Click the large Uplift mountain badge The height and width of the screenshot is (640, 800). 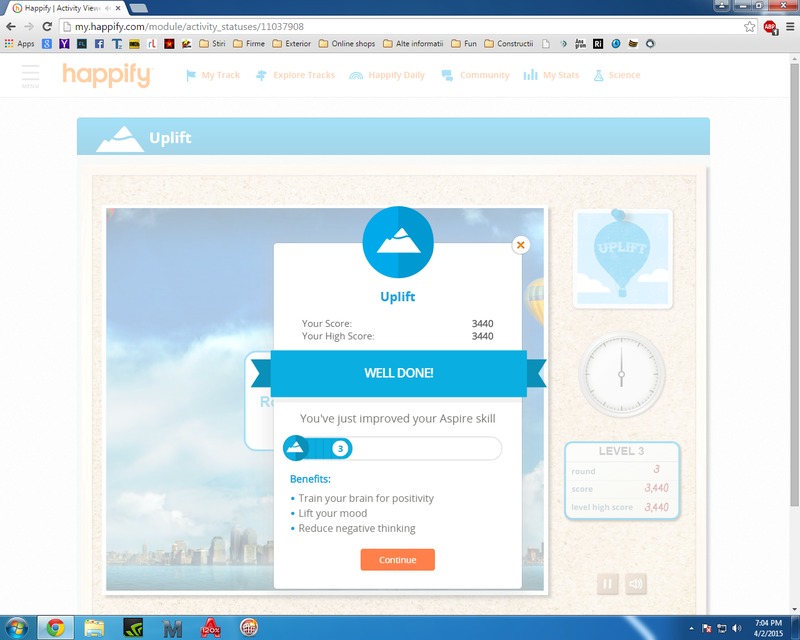click(x=398, y=242)
